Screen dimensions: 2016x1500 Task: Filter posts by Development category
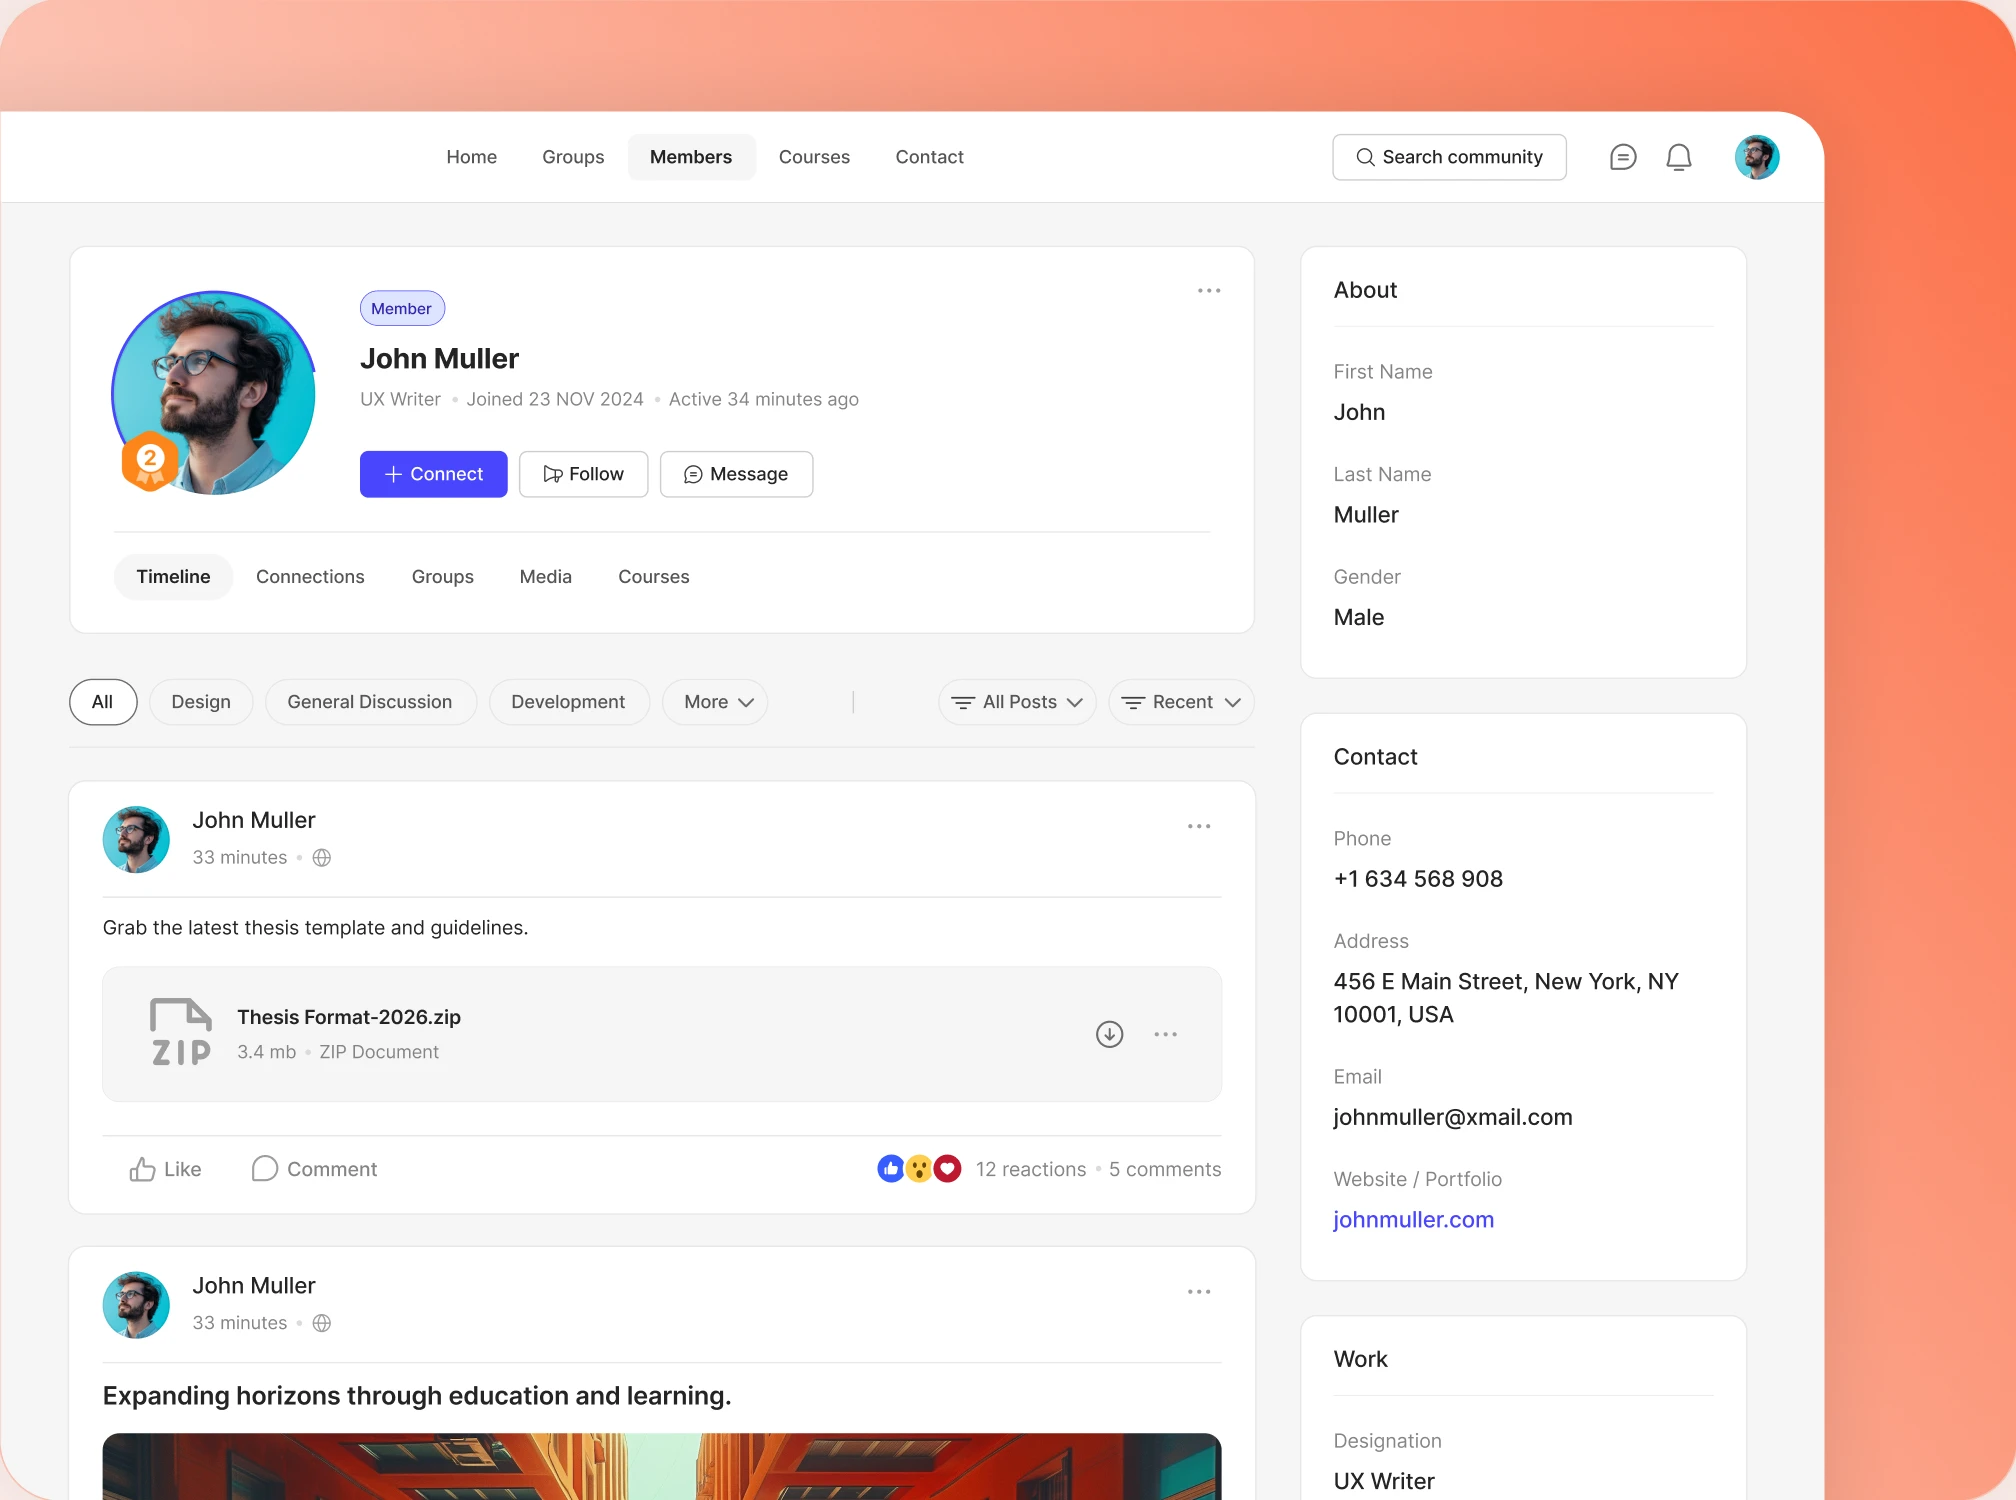click(568, 702)
